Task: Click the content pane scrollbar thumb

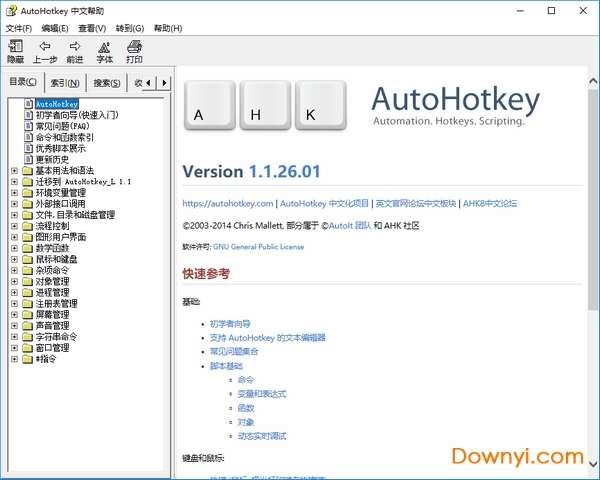Action: [x=593, y=199]
